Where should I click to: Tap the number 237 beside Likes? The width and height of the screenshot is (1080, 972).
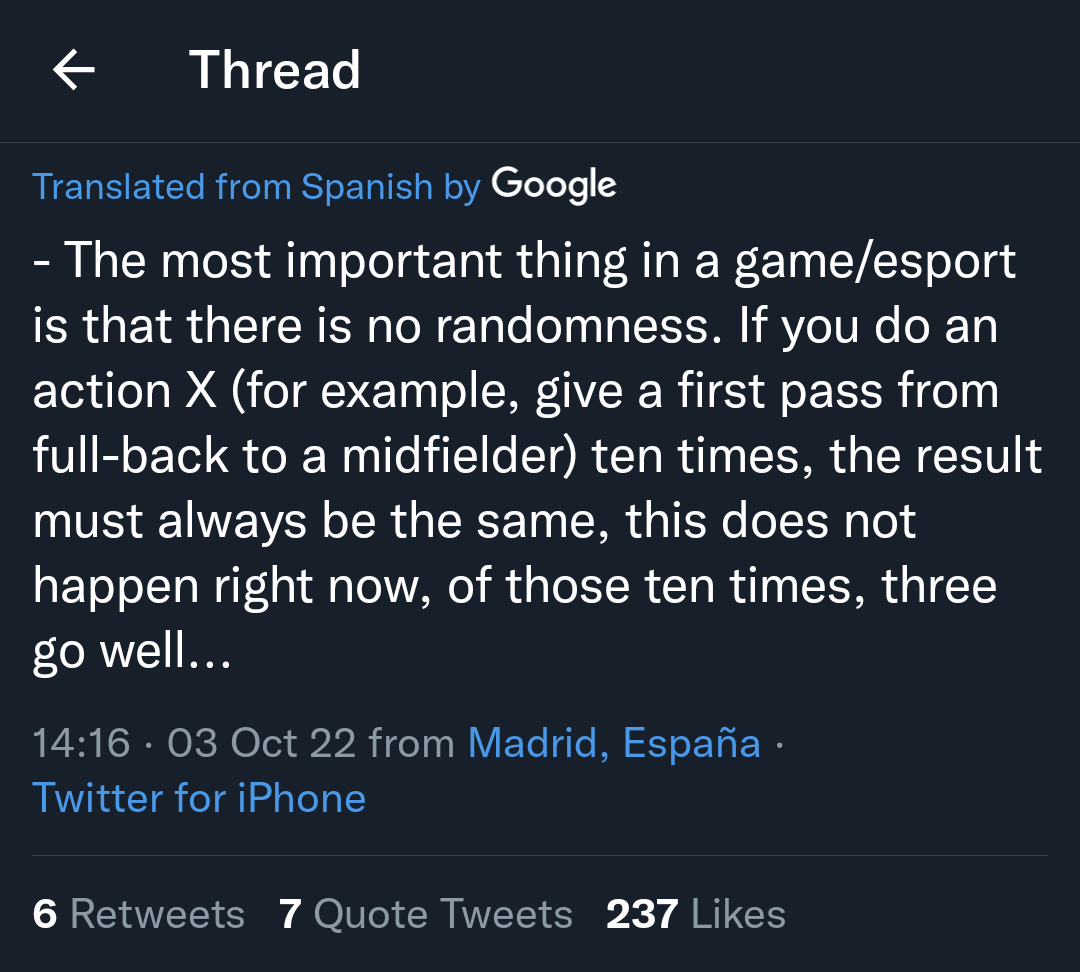642,914
